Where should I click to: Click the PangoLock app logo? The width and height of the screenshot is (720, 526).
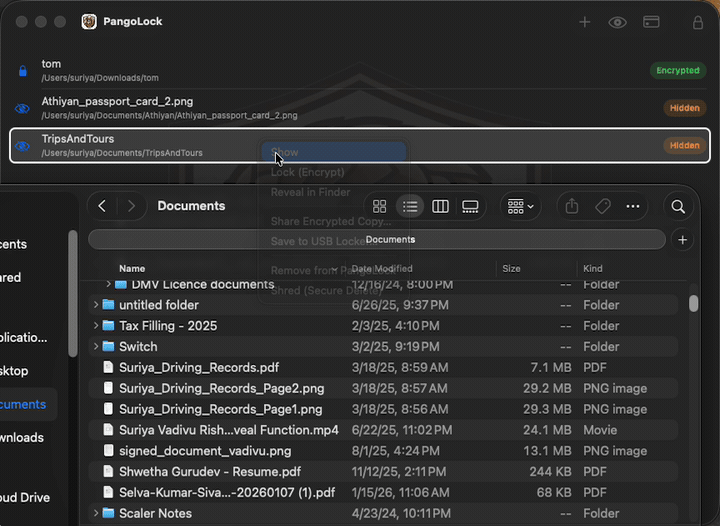click(x=89, y=22)
